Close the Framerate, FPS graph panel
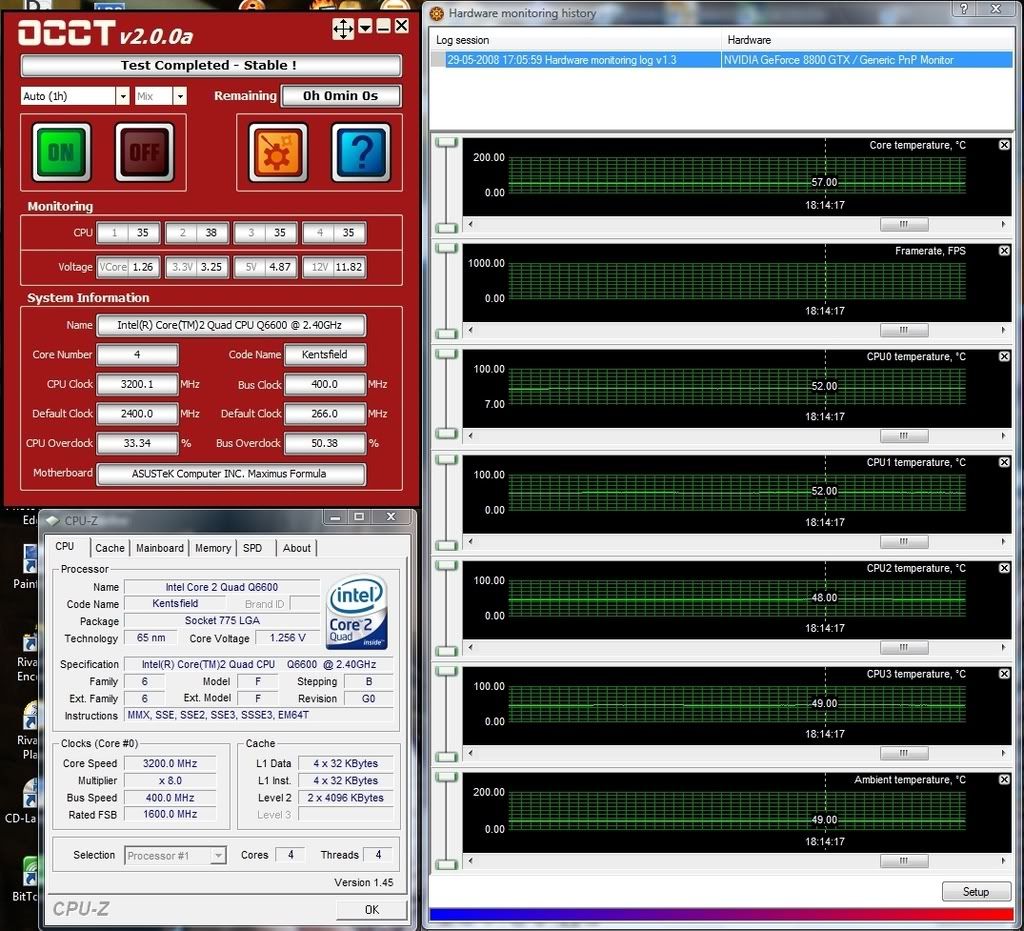The width and height of the screenshot is (1024, 931). (1004, 251)
